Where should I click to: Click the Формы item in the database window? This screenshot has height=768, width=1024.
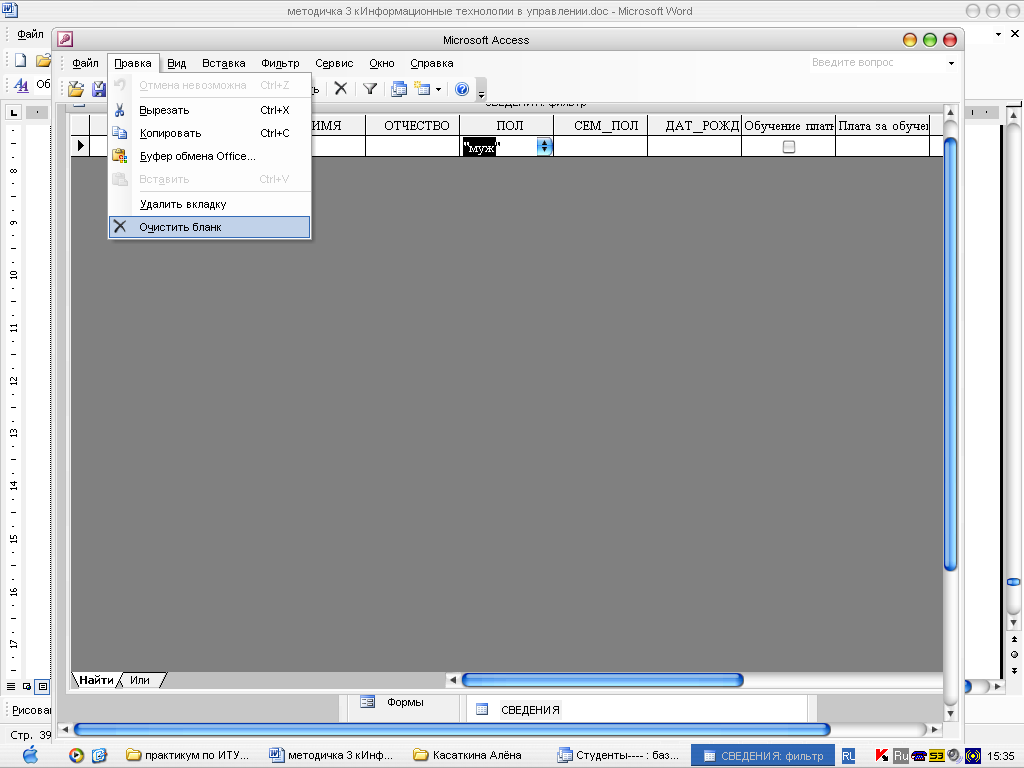point(405,702)
